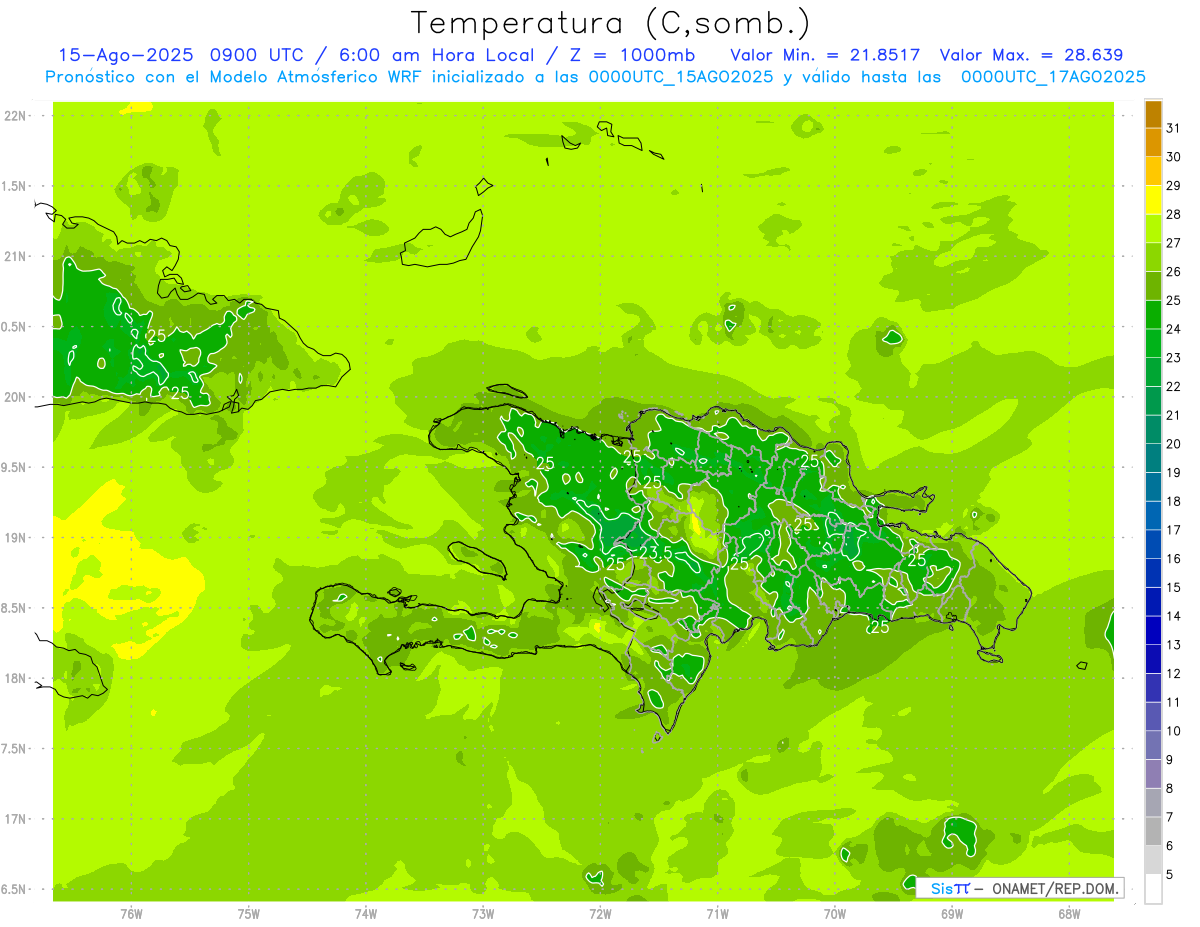1200x927 pixels.
Task: Click the '0.5N' latitude axis label
Action: pyautogui.click(x=15, y=327)
